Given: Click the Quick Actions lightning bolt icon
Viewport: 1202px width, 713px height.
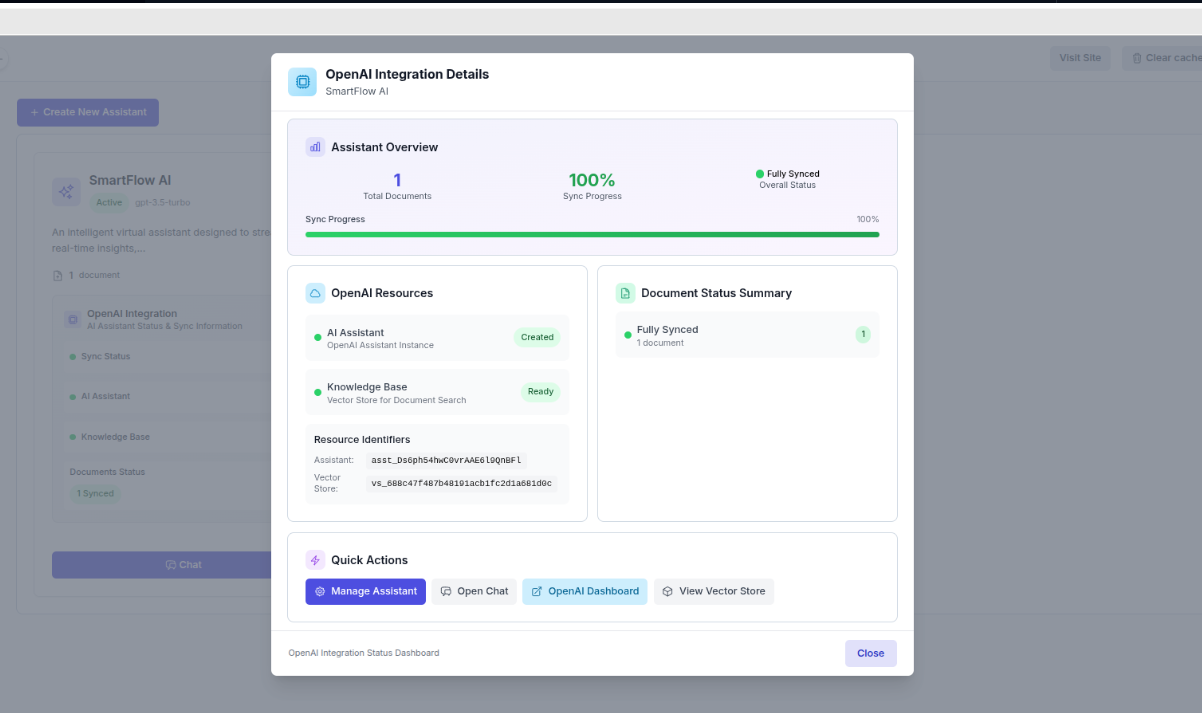Looking at the screenshot, I should click(x=315, y=559).
